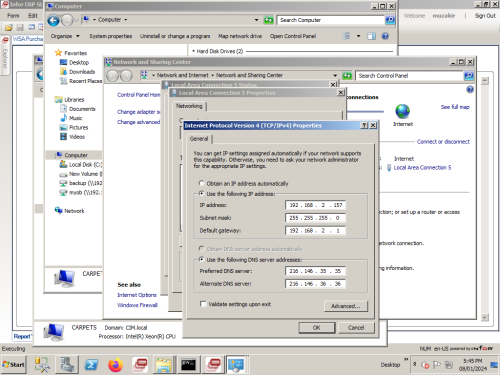This screenshot has height=375, width=500.
Task: Click the IP address input field
Action: 315,205
